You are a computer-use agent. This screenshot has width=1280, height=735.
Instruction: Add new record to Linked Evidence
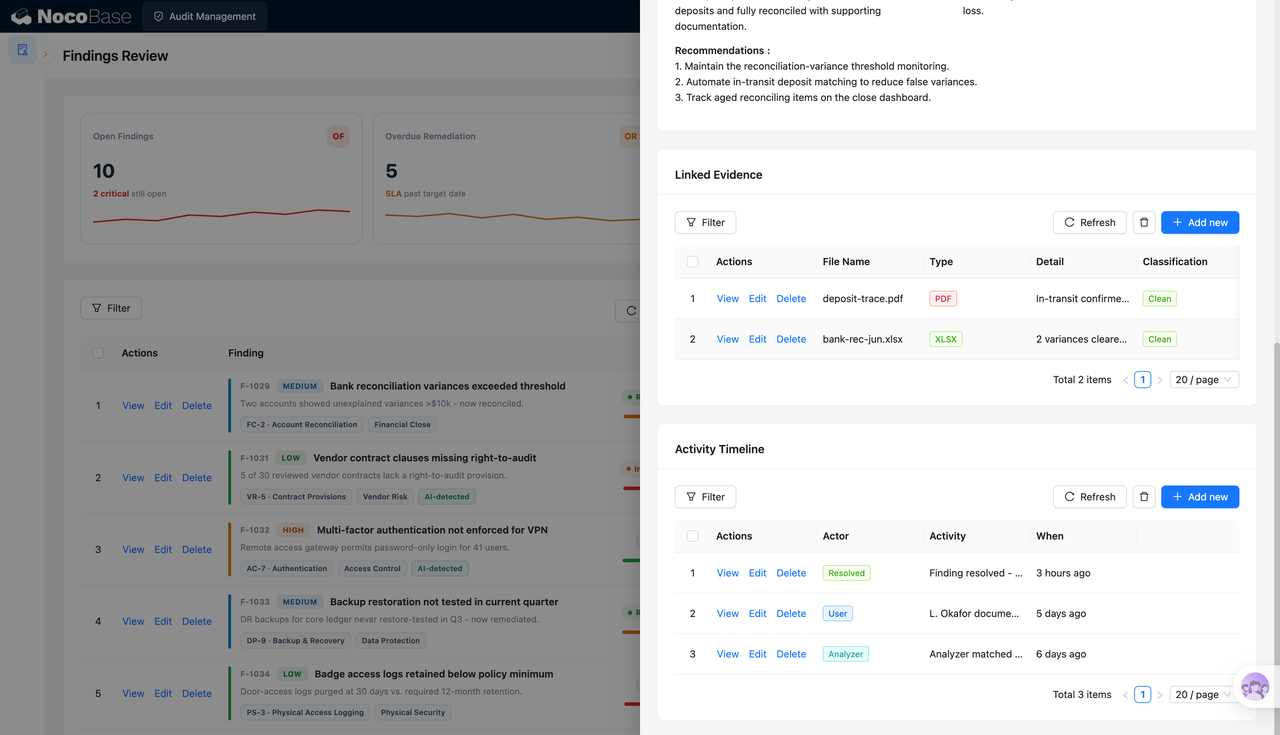click(x=1200, y=222)
